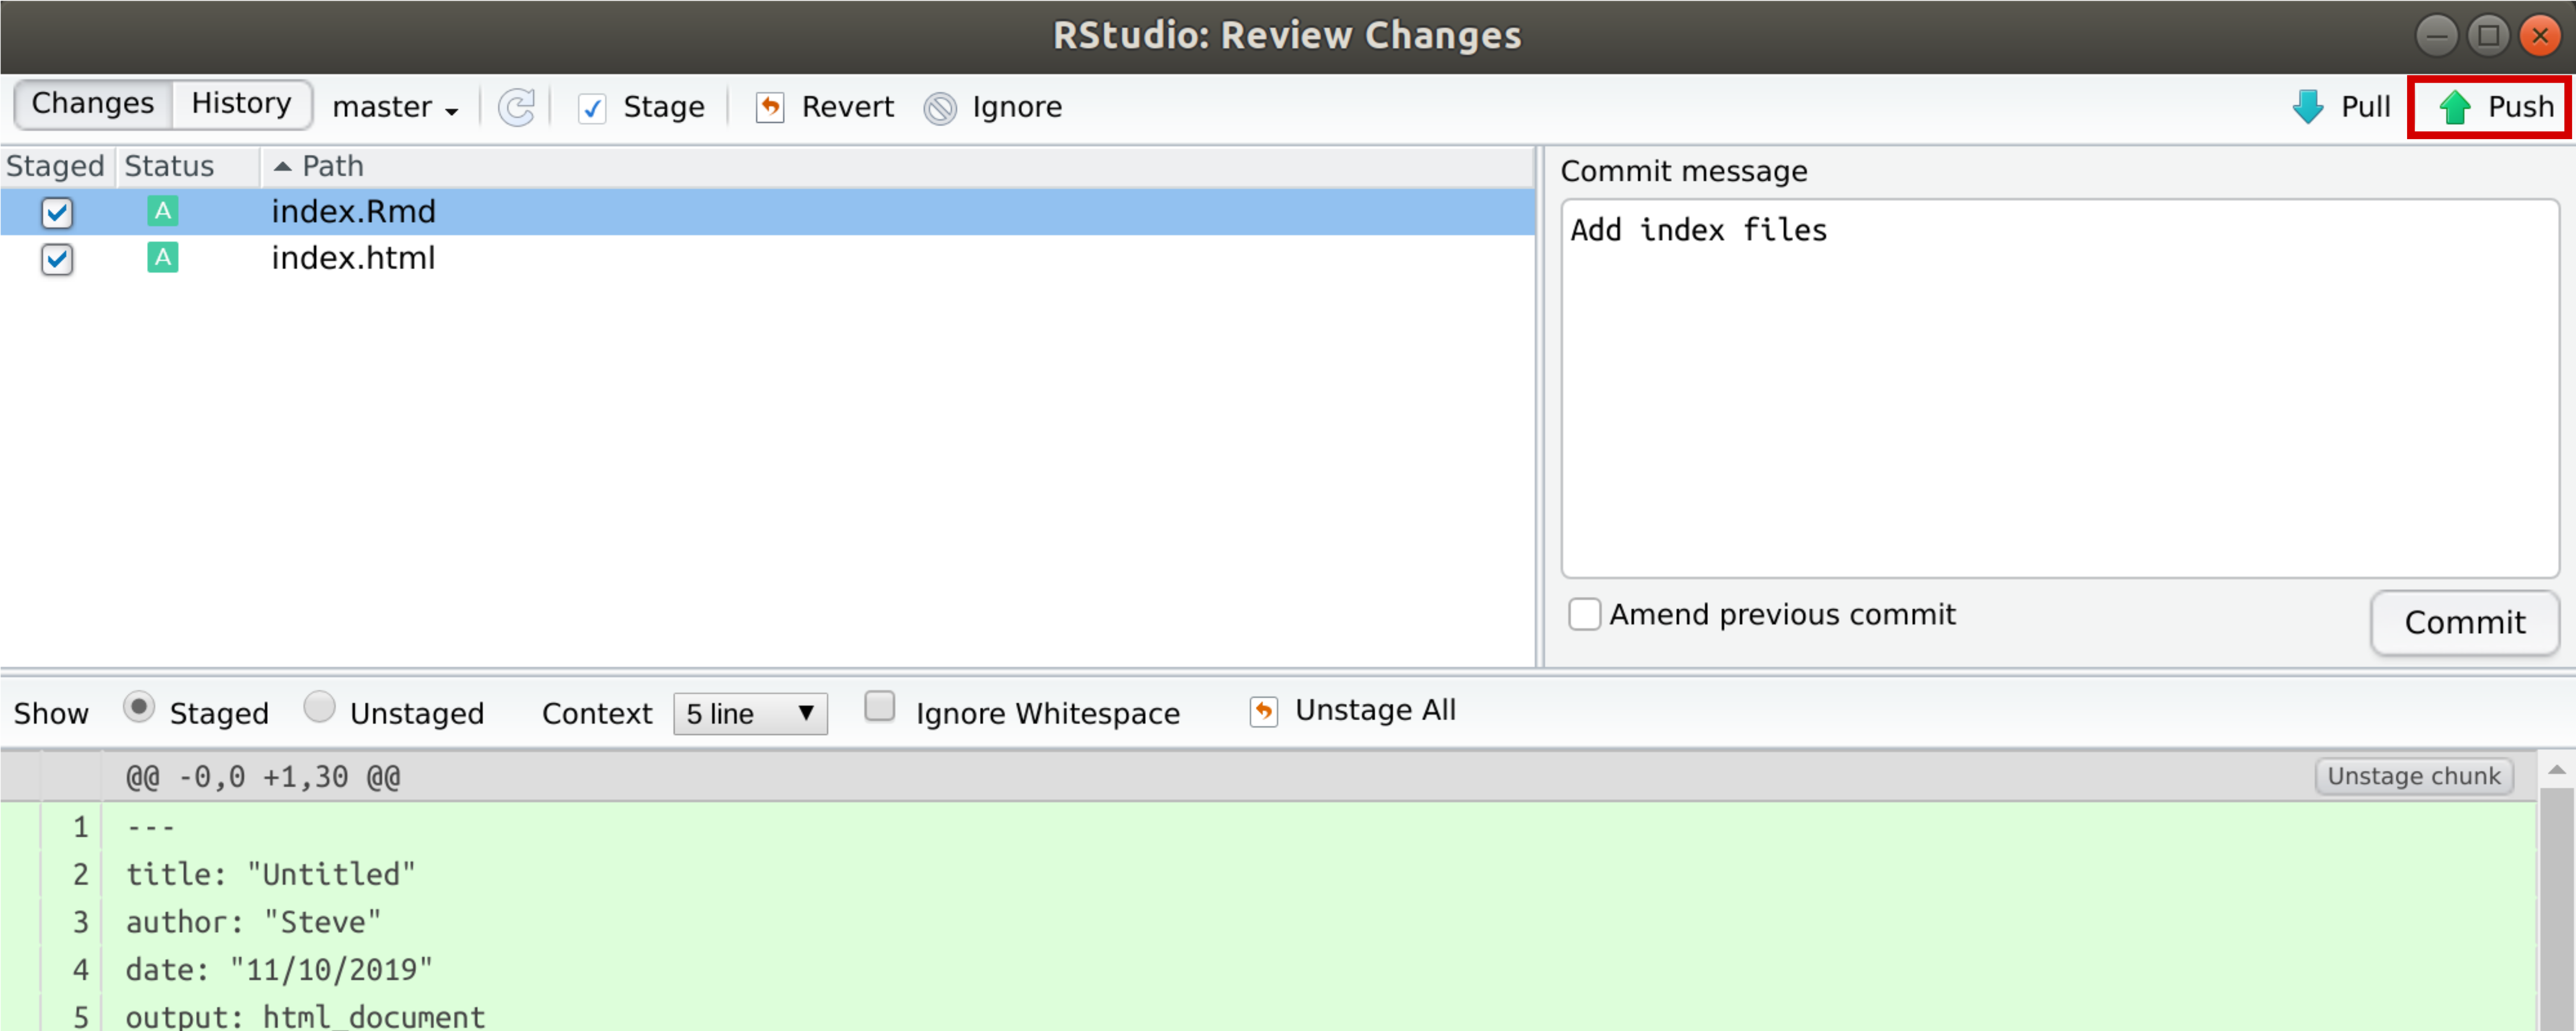Click the refresh icon in toolbar
The height and width of the screenshot is (1031, 2576).
pos(517,107)
